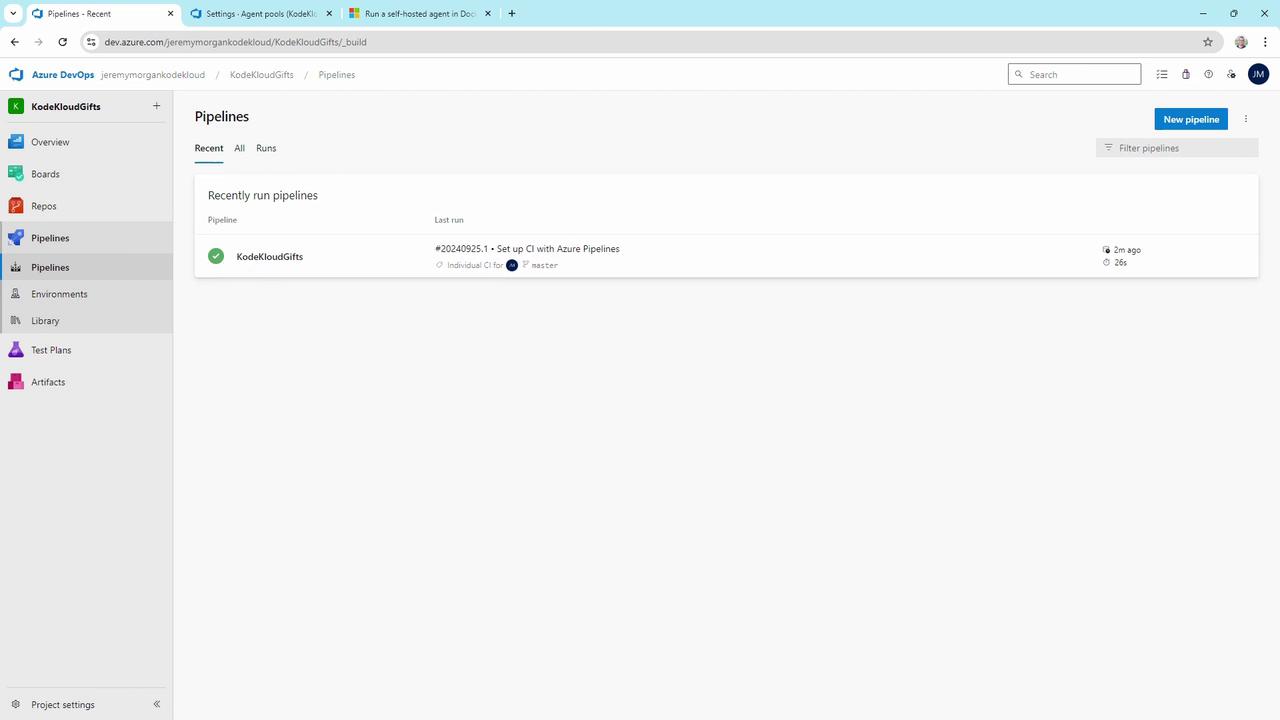Click the plus icon next to KodeKloudGifts
The width and height of the screenshot is (1280, 720).
156,106
